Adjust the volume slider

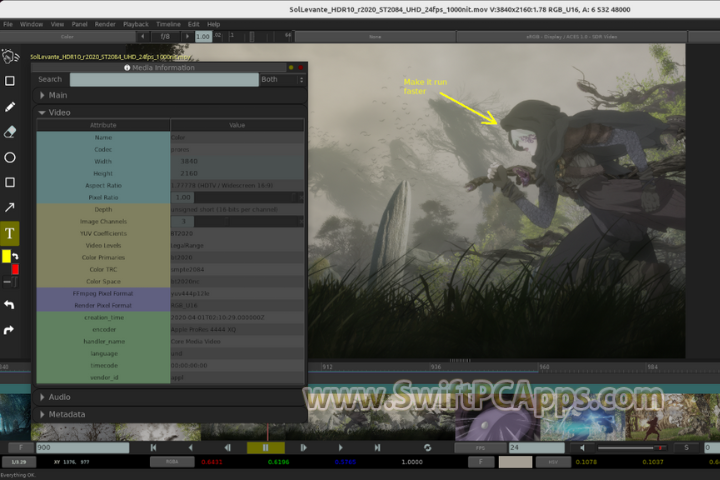click(631, 447)
